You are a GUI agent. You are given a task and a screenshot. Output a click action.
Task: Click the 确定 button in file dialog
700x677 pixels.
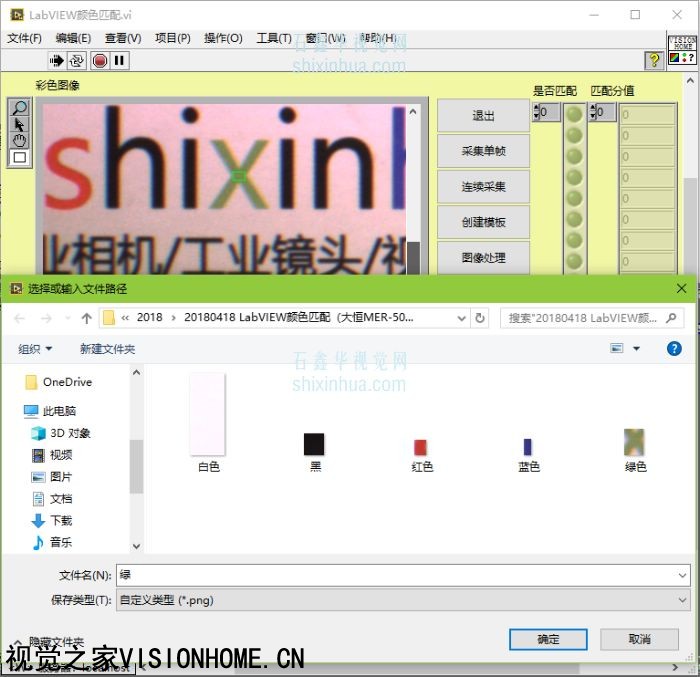548,639
